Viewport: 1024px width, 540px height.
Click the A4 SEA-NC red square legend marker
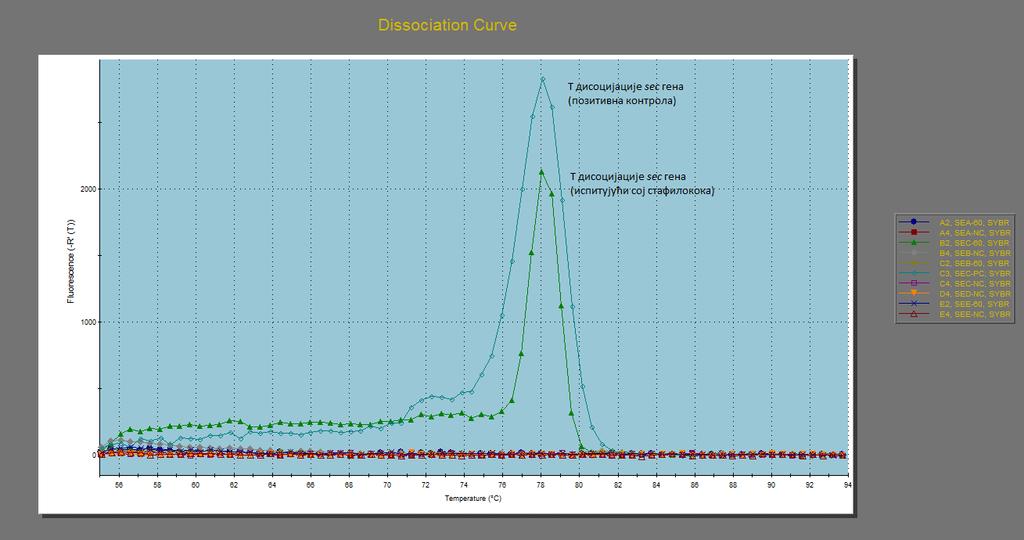[914, 232]
